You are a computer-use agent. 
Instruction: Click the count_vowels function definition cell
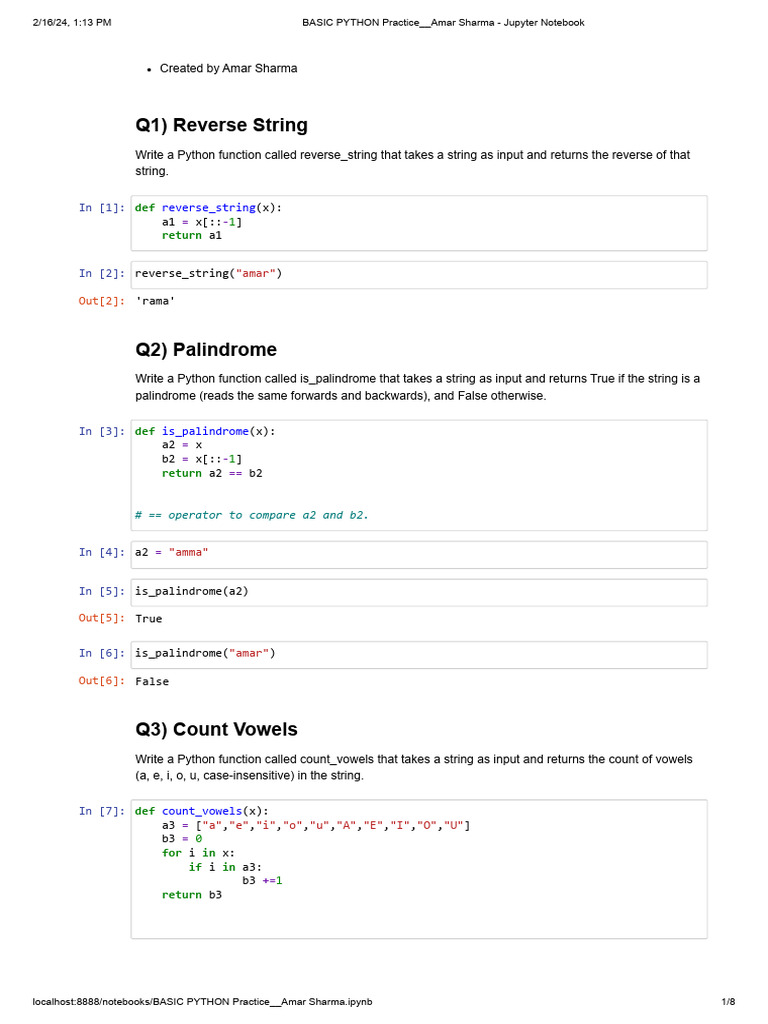(x=418, y=868)
